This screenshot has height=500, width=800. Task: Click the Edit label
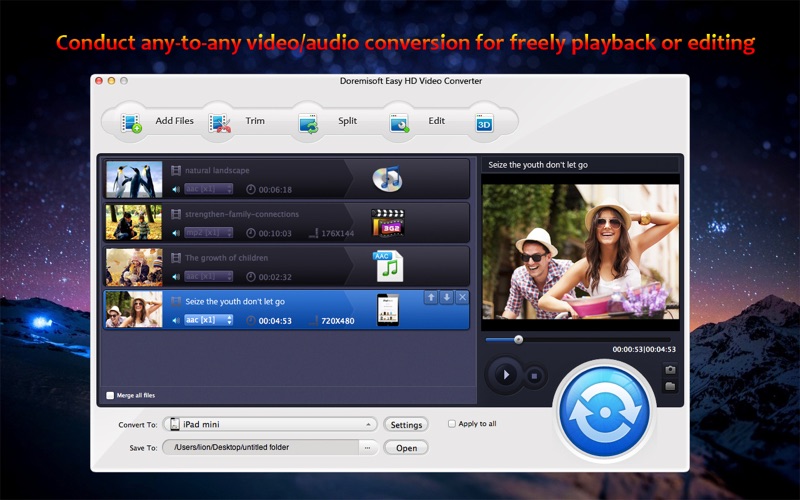coord(437,121)
